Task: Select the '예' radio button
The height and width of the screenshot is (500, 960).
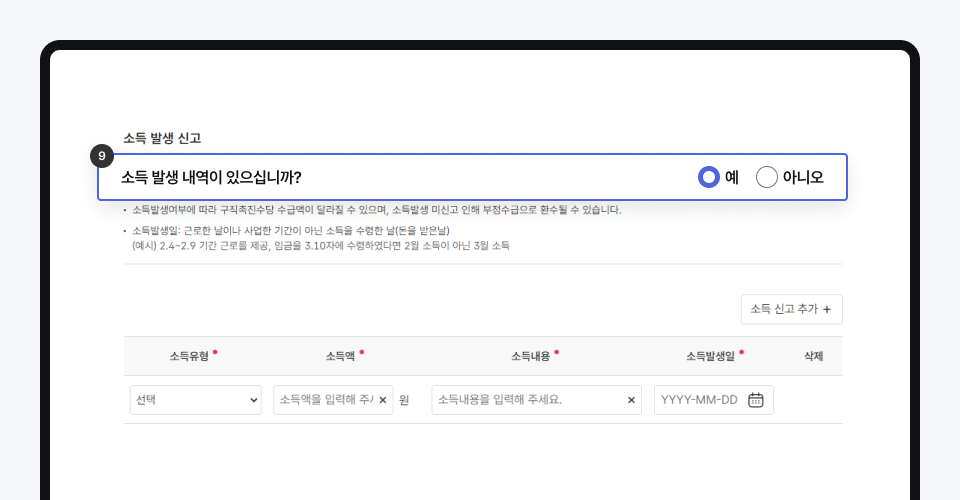Action: (x=709, y=177)
